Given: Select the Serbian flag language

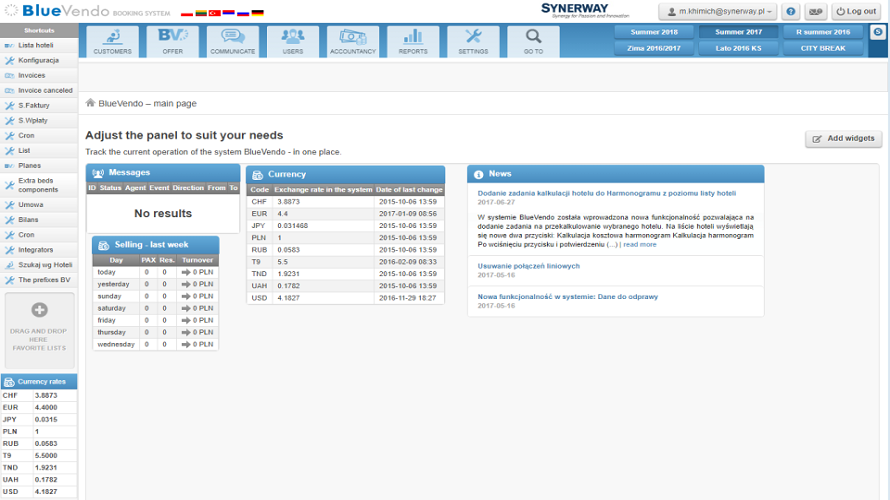Looking at the screenshot, I should click(229, 13).
